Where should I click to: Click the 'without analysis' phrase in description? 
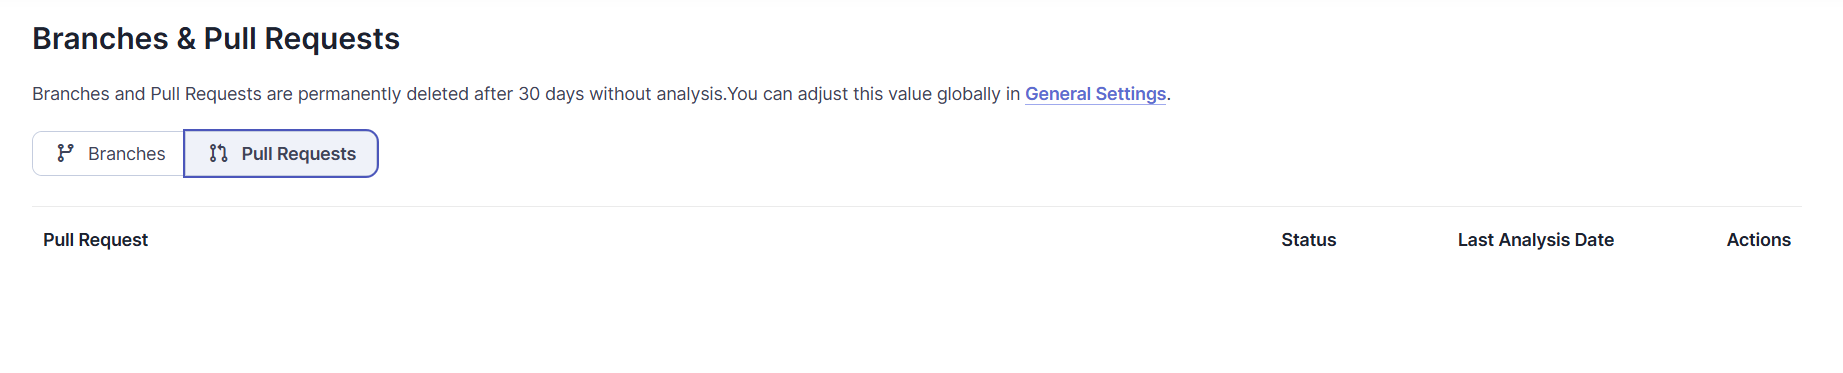656,94
